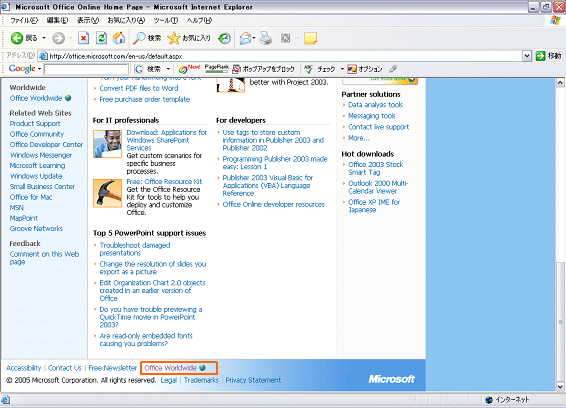Click the highlighter pen icon
This screenshot has width=566, height=408.
pyautogui.click(x=393, y=68)
